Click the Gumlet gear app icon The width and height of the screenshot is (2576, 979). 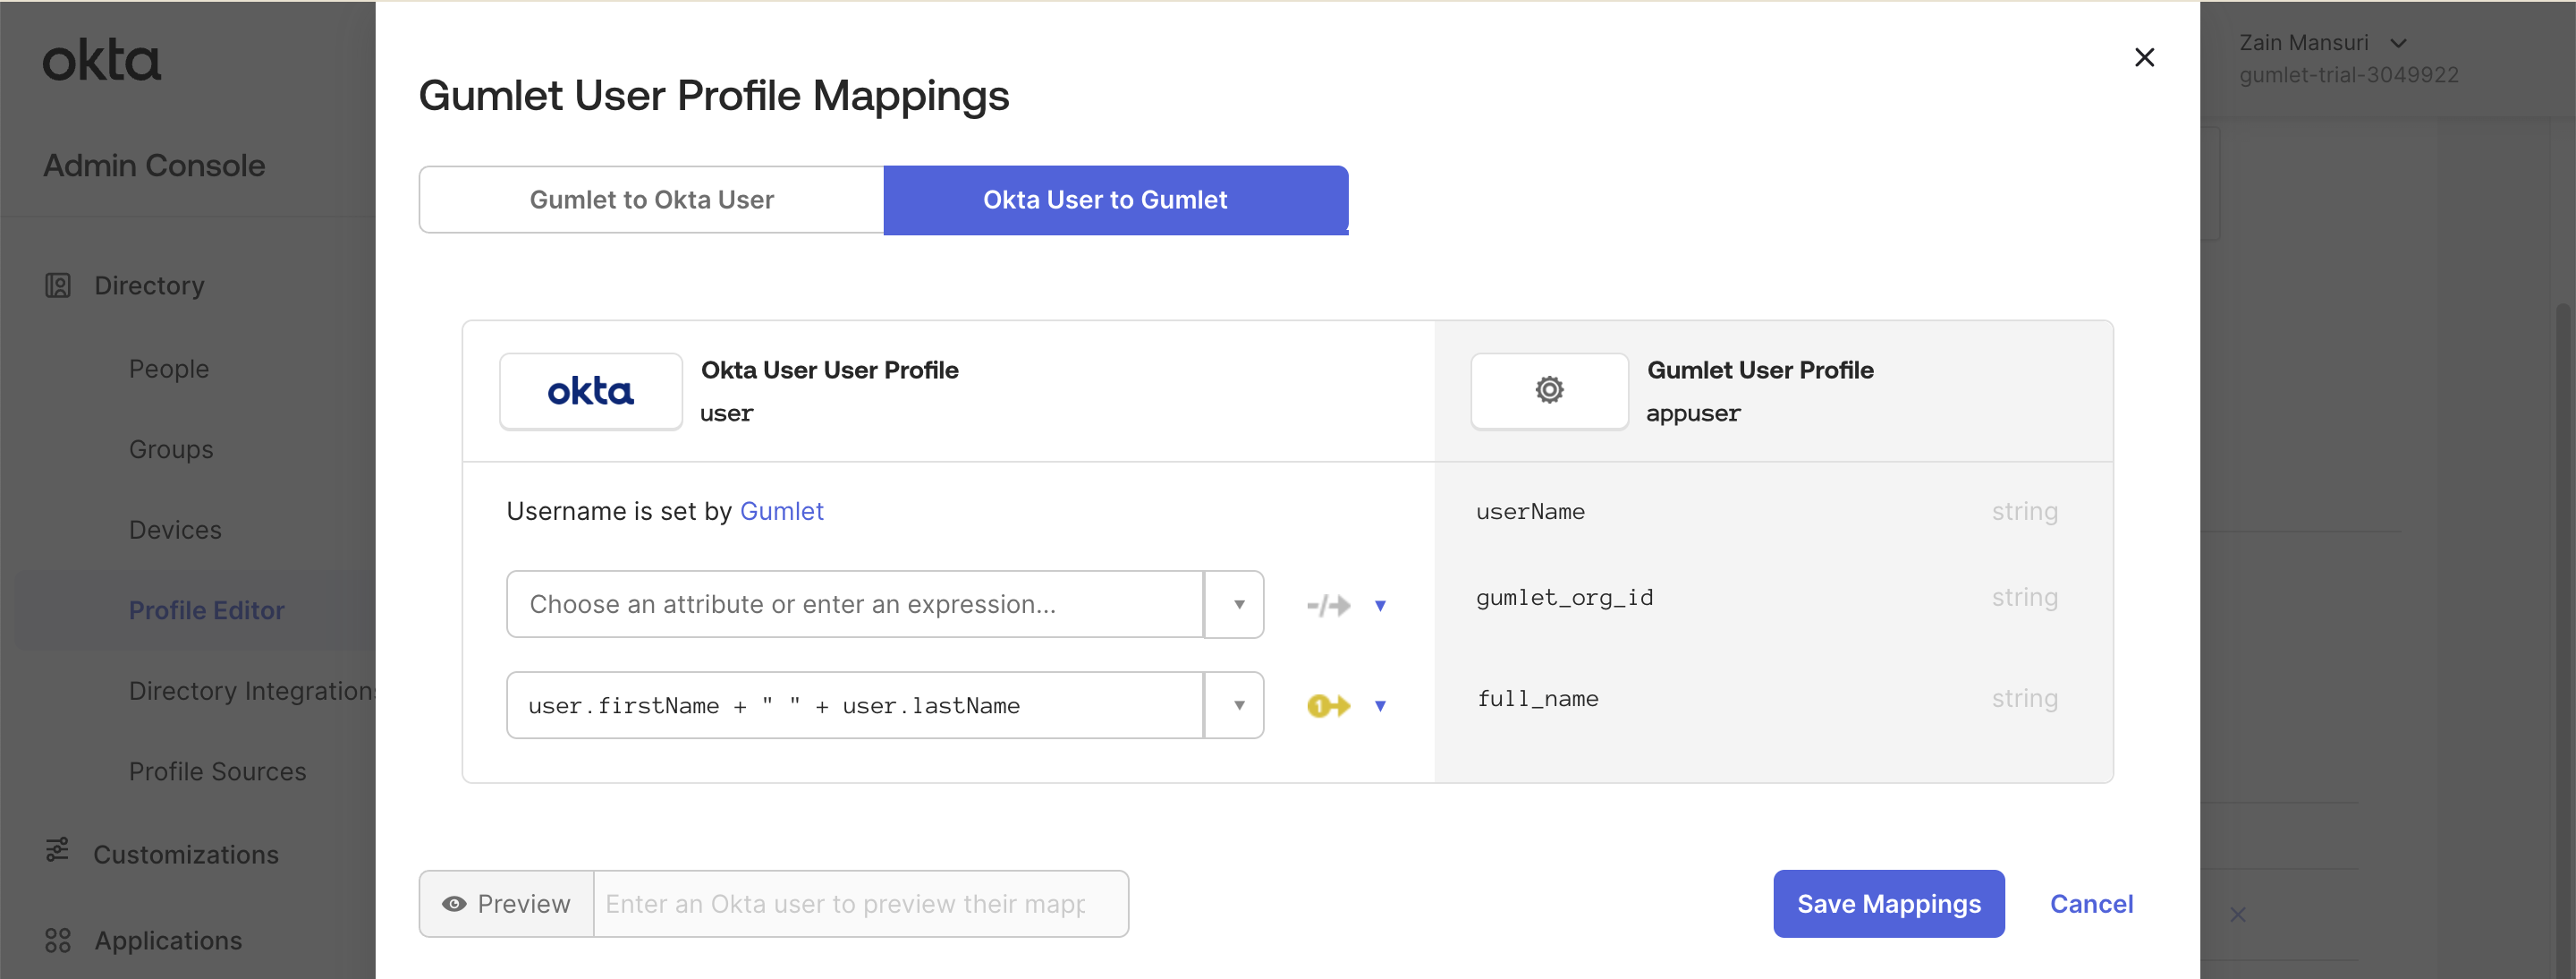[x=1549, y=391]
